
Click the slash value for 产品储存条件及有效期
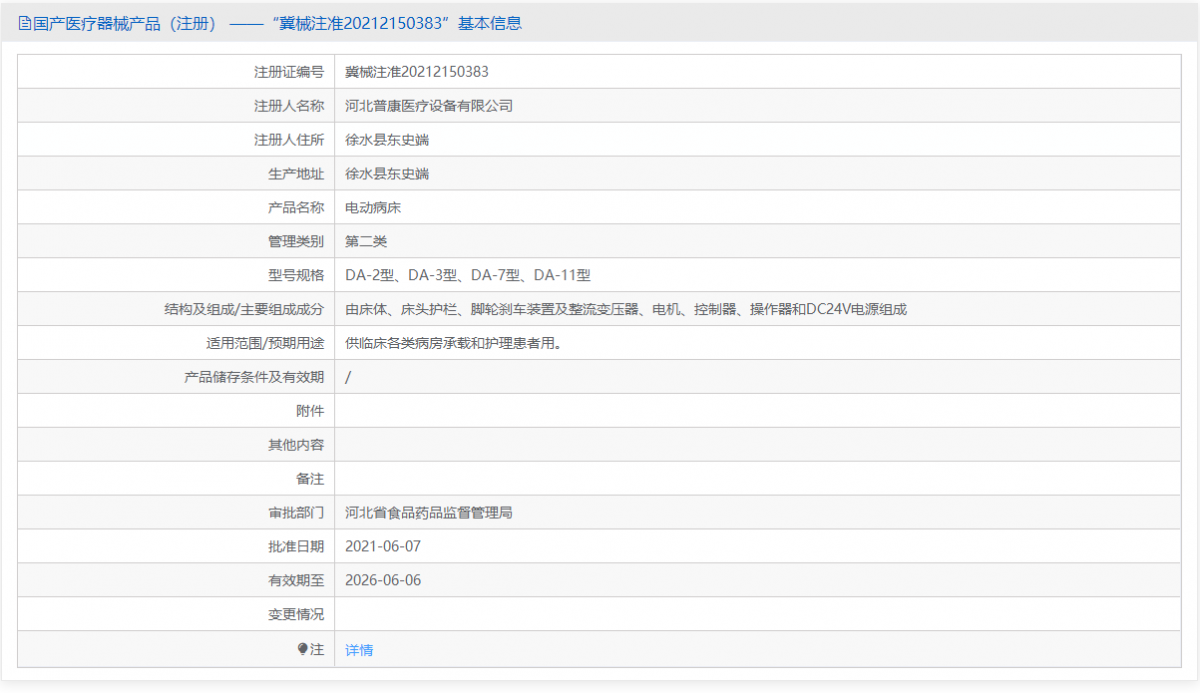(348, 378)
